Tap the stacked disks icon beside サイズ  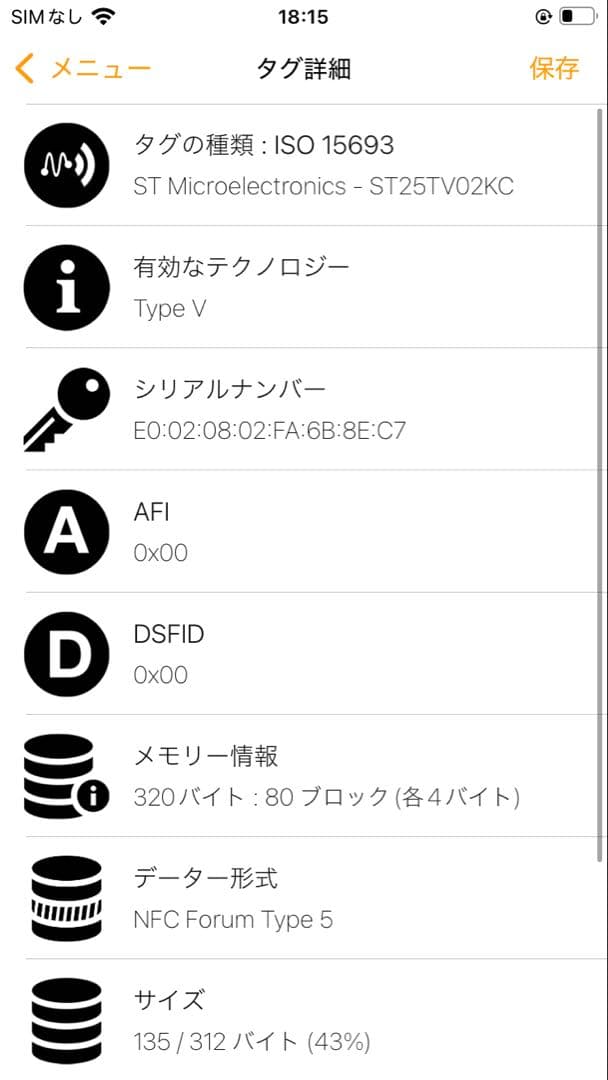coord(66,1018)
